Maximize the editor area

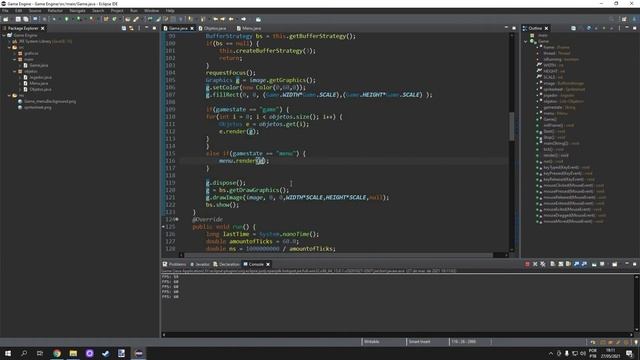[x=513, y=28]
